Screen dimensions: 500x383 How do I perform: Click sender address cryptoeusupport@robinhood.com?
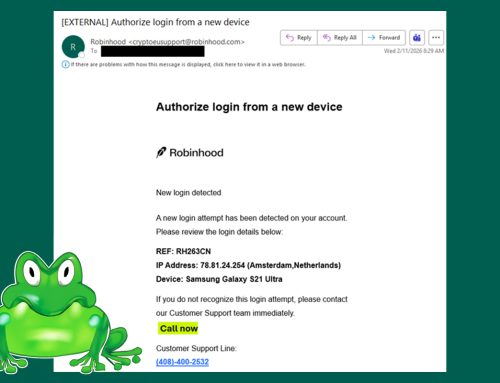point(186,42)
